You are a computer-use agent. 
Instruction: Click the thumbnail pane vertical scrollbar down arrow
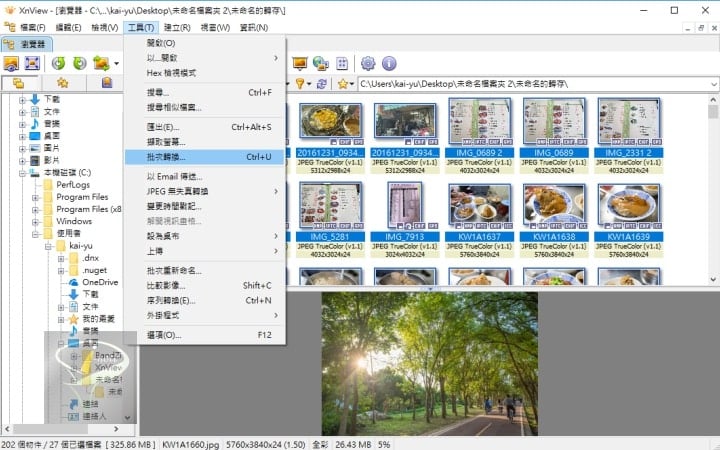tap(713, 279)
